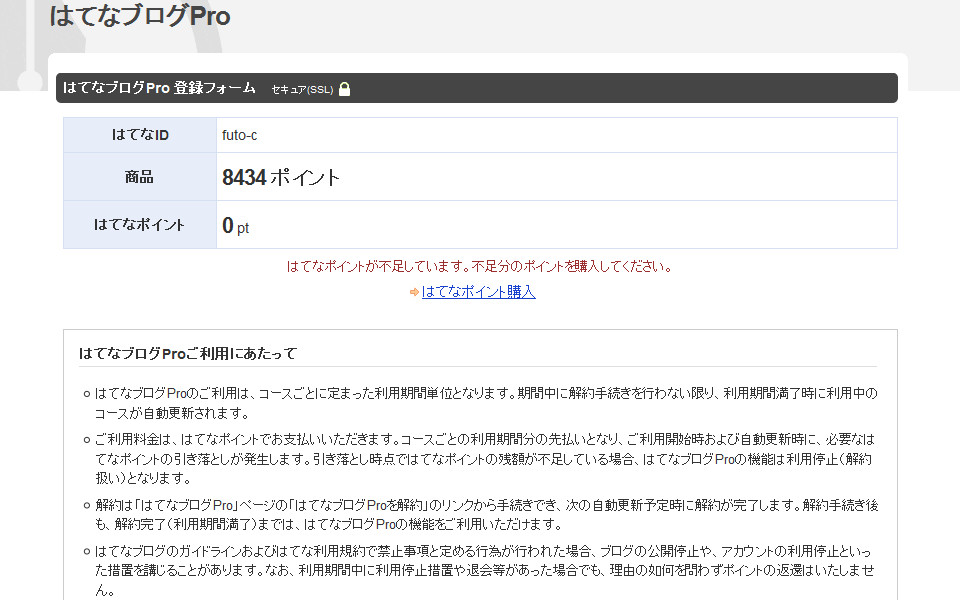Select the futo-c ID value
This screenshot has height=600, width=960.
(x=239, y=135)
